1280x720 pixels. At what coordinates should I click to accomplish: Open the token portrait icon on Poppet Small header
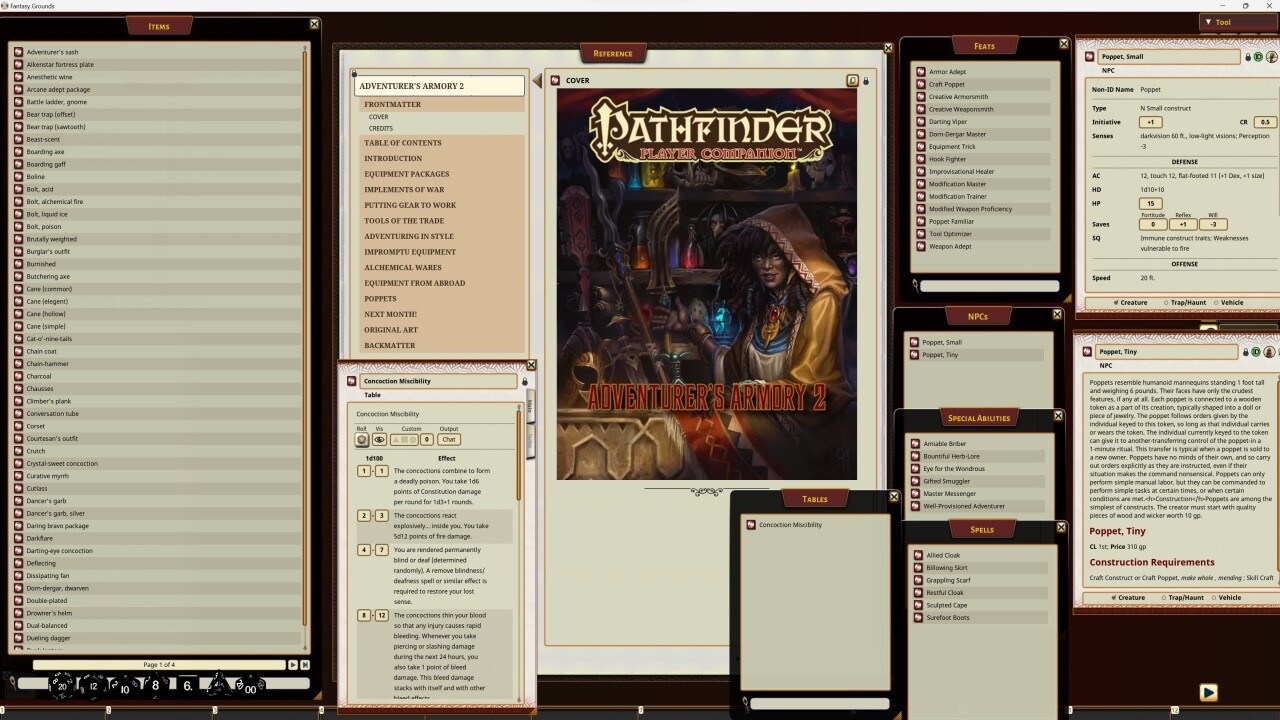1271,57
